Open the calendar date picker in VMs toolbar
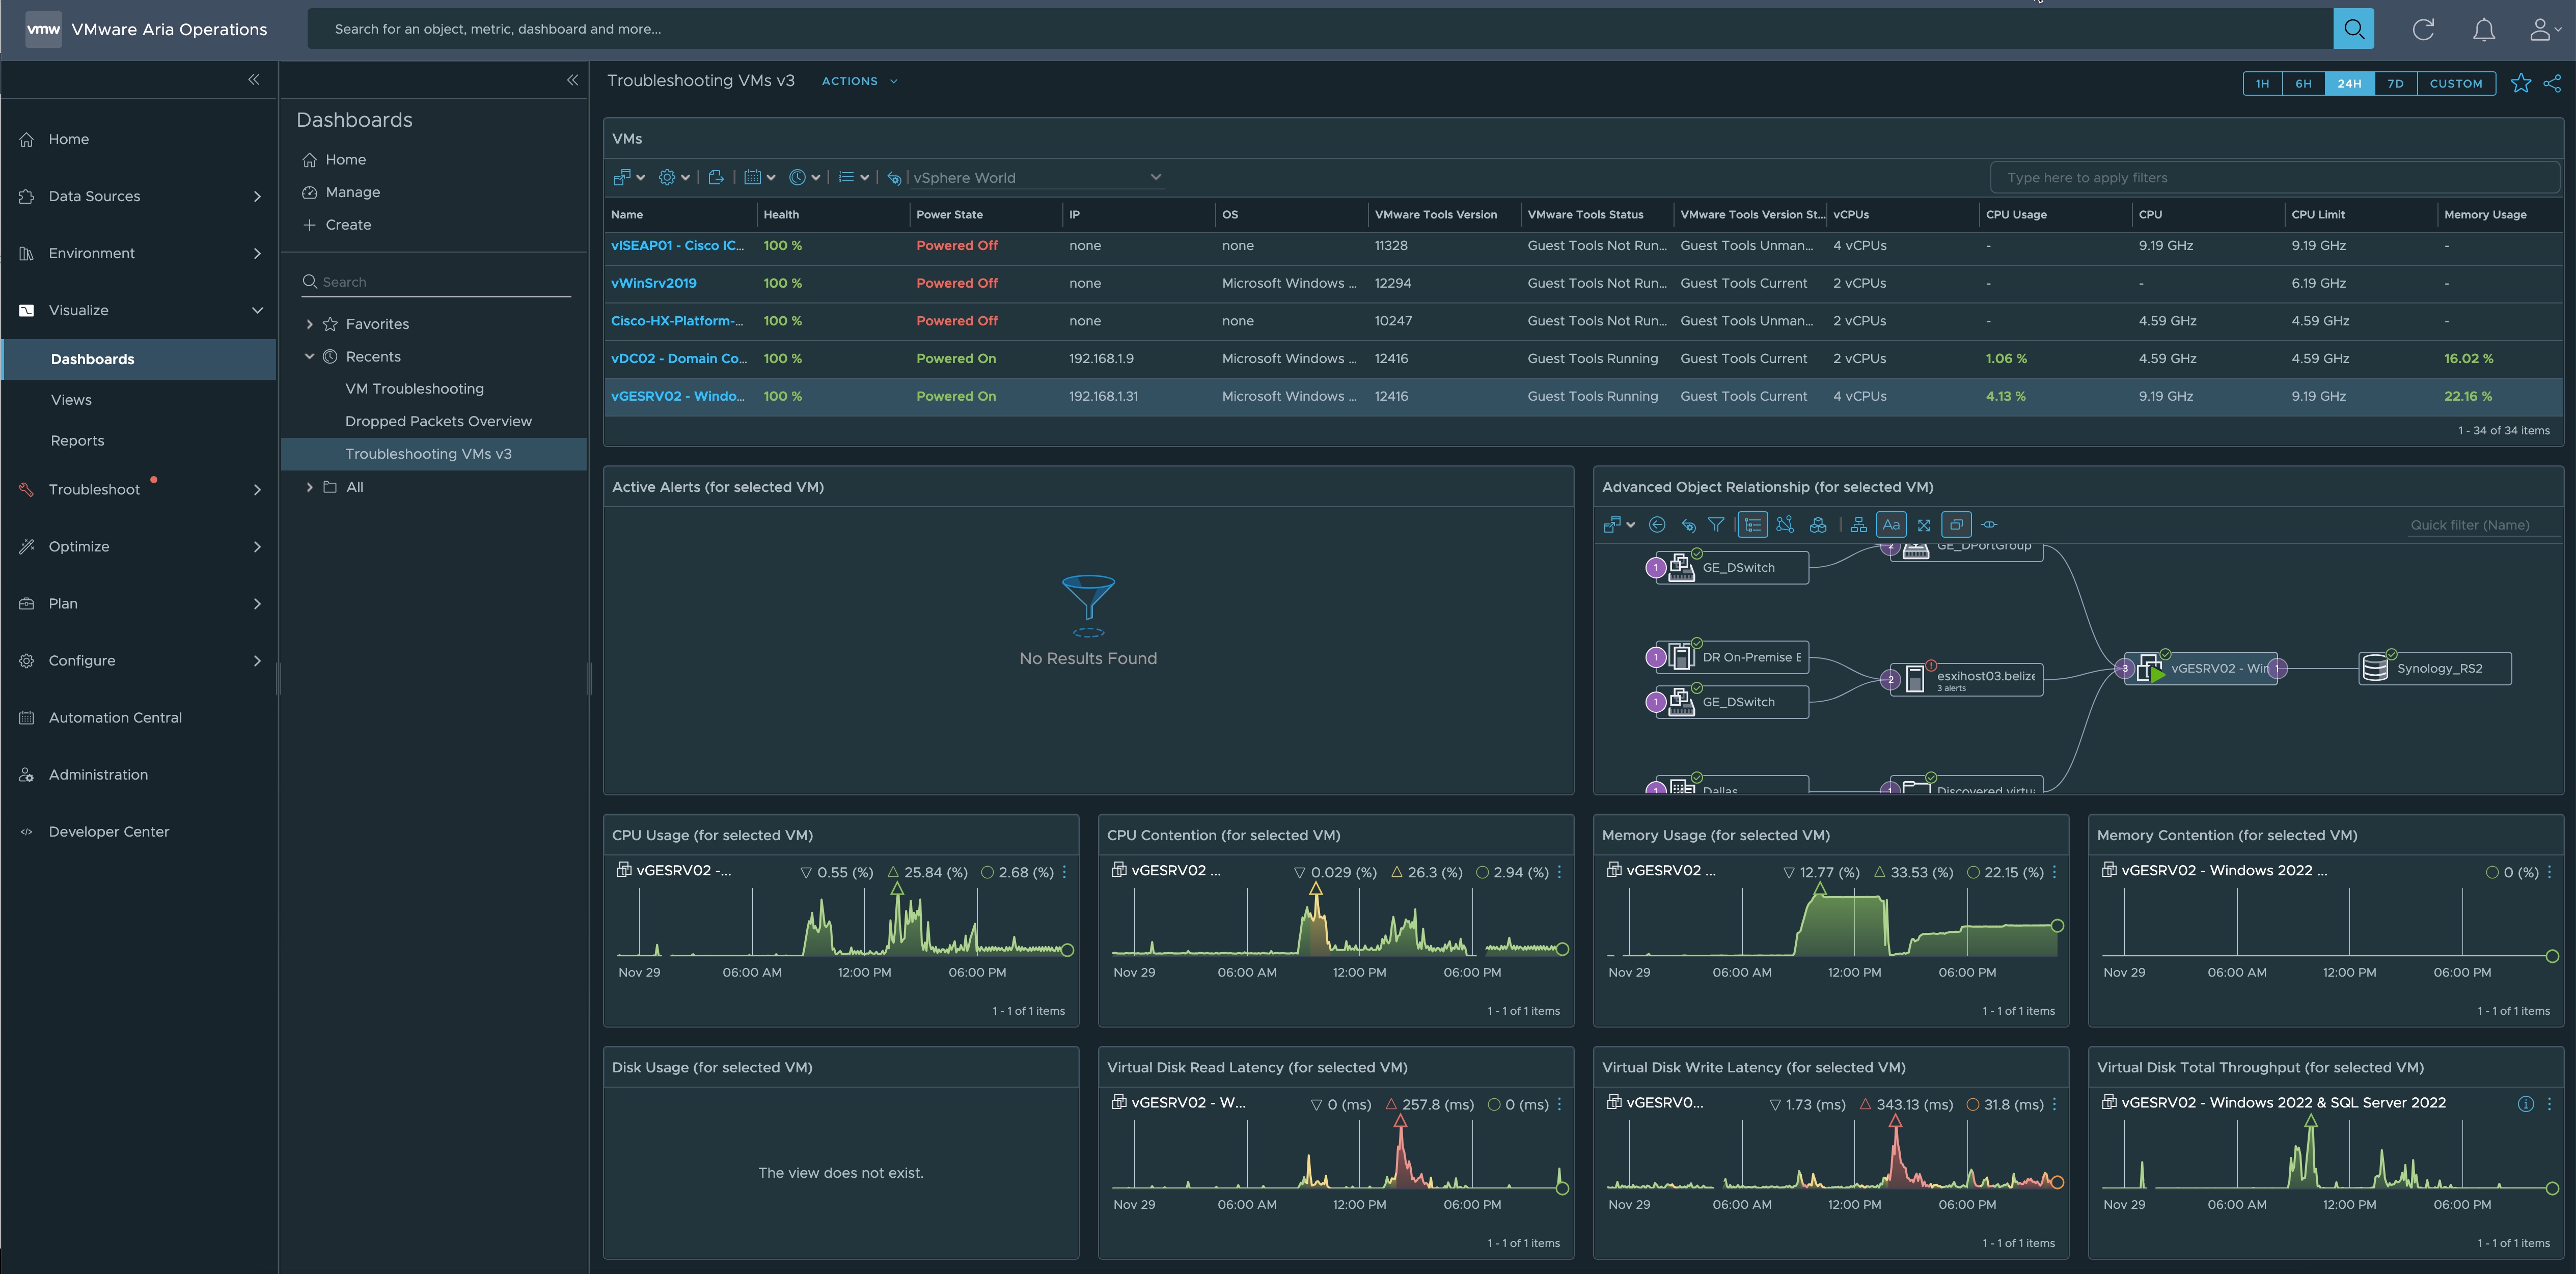 759,177
